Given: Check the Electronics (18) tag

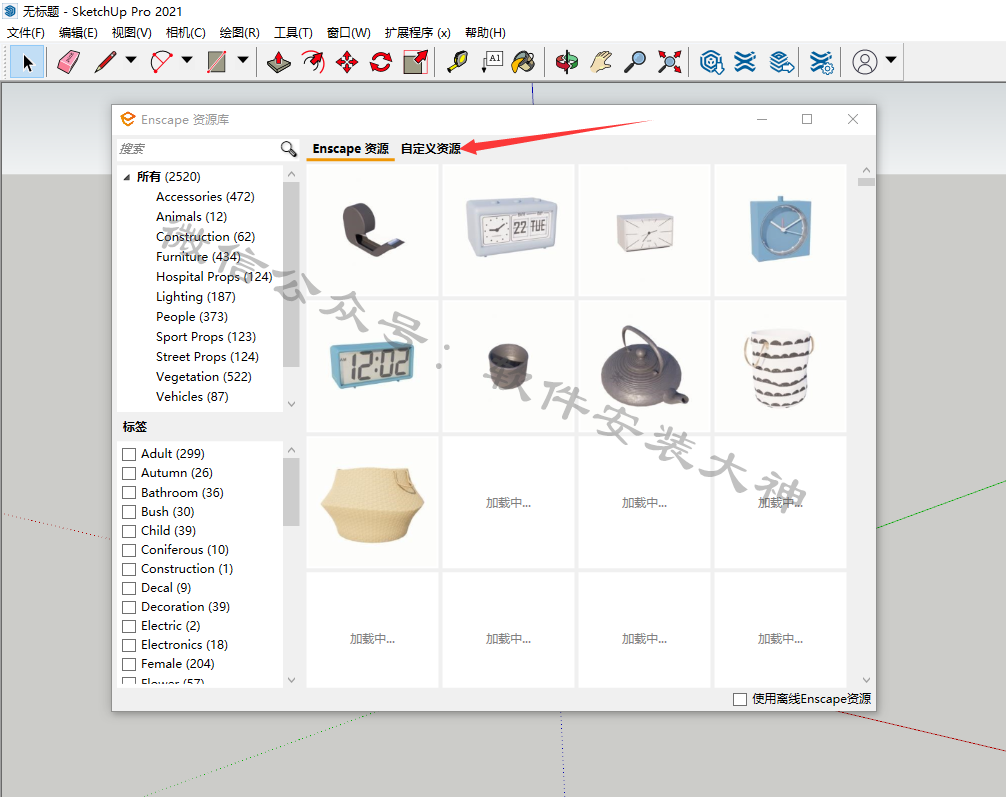Looking at the screenshot, I should tap(129, 646).
